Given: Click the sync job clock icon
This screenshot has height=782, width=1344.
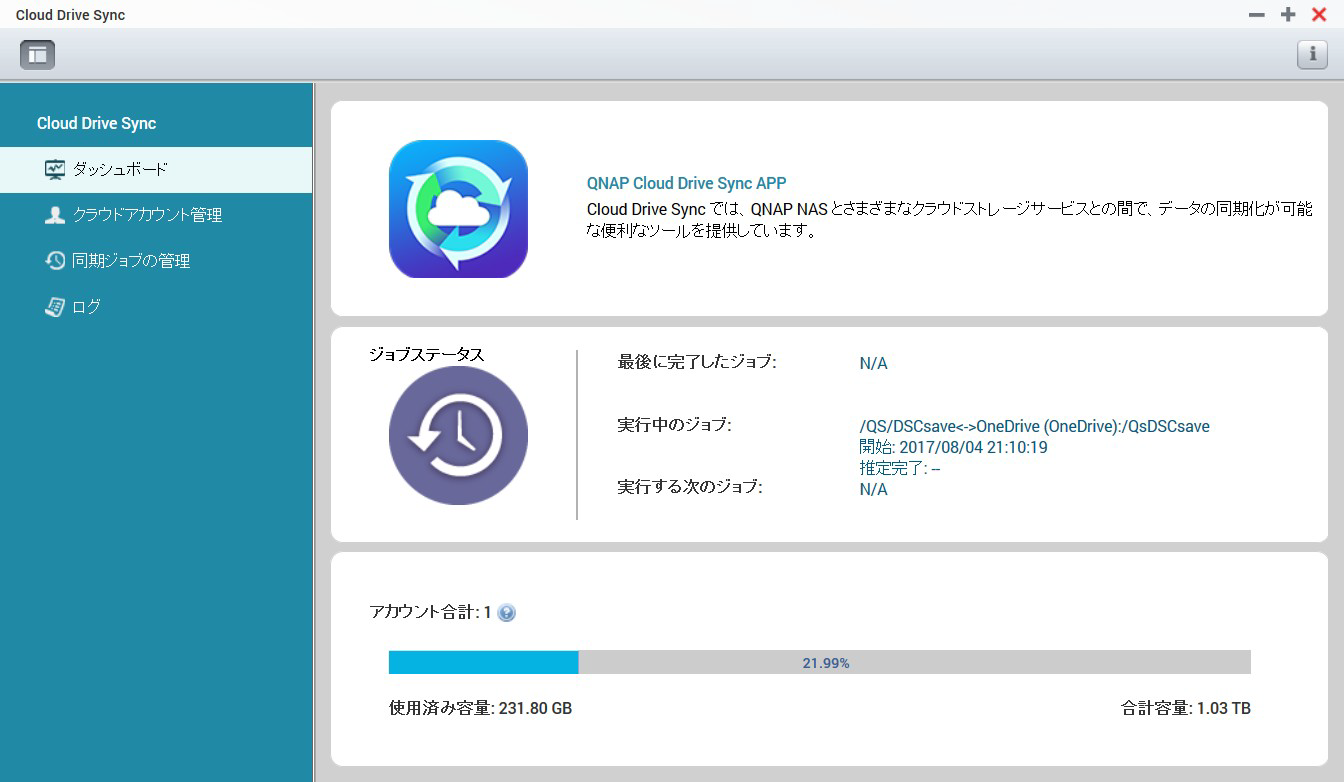Looking at the screenshot, I should 55,261.
